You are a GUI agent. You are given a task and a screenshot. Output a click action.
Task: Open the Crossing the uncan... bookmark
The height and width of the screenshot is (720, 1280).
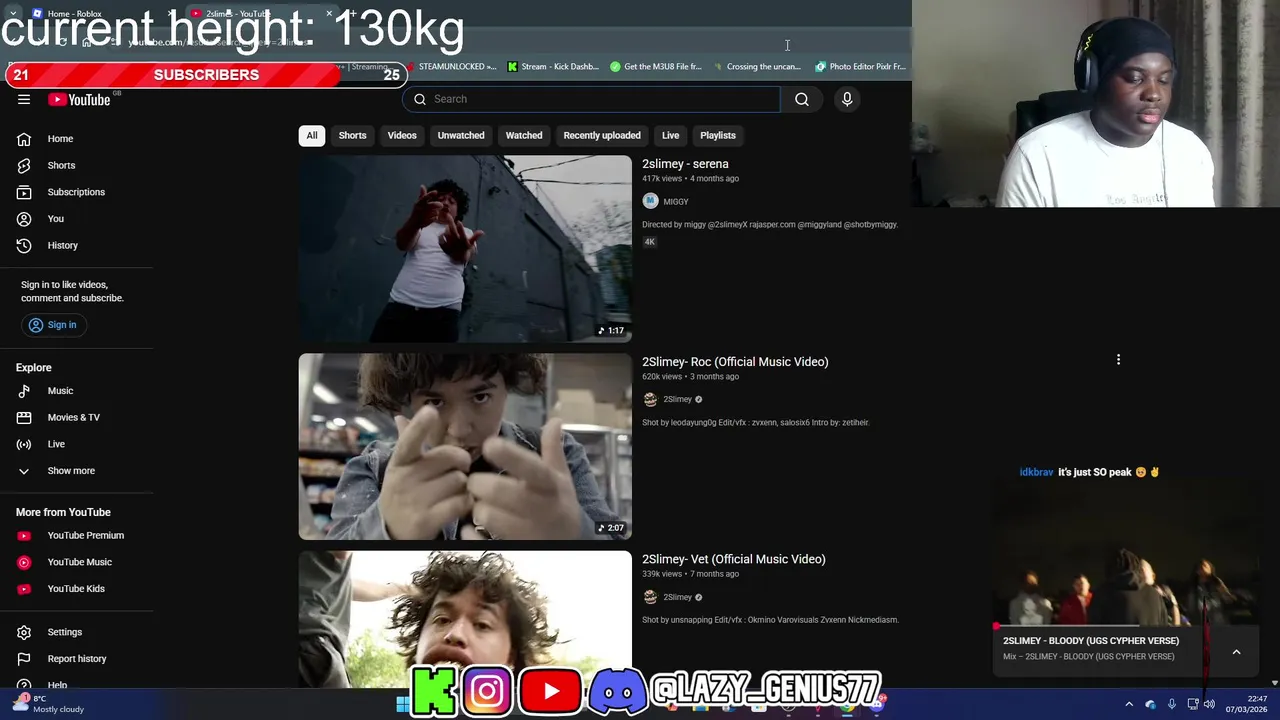pyautogui.click(x=757, y=67)
